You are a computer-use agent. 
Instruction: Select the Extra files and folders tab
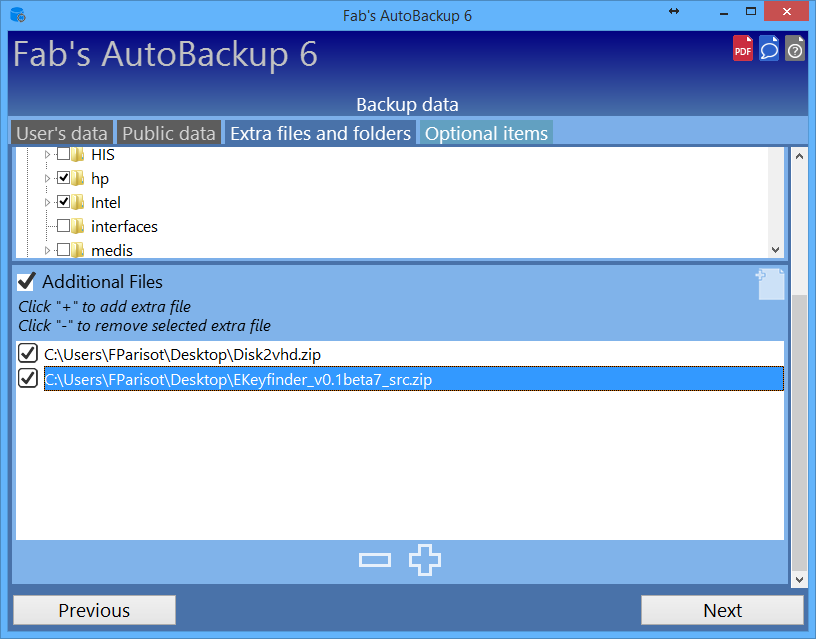click(321, 133)
